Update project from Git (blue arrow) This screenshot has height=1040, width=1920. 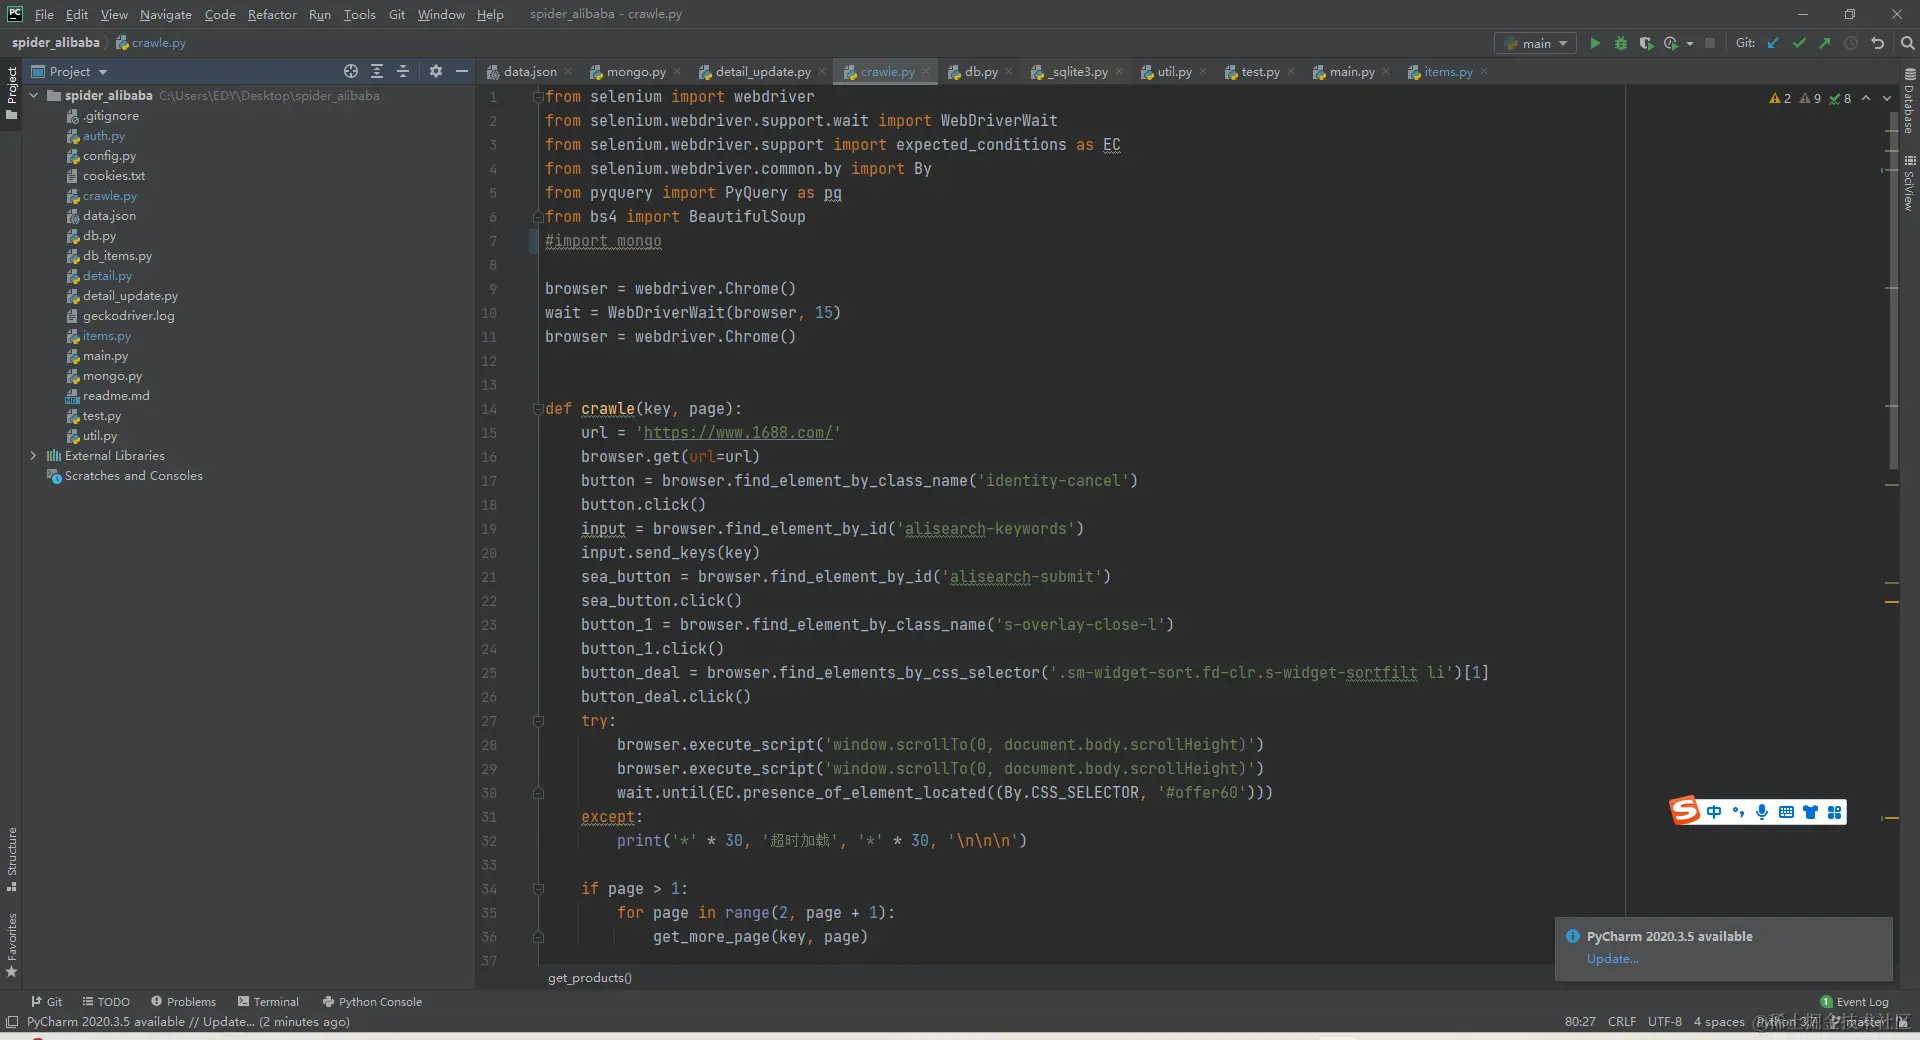point(1773,43)
